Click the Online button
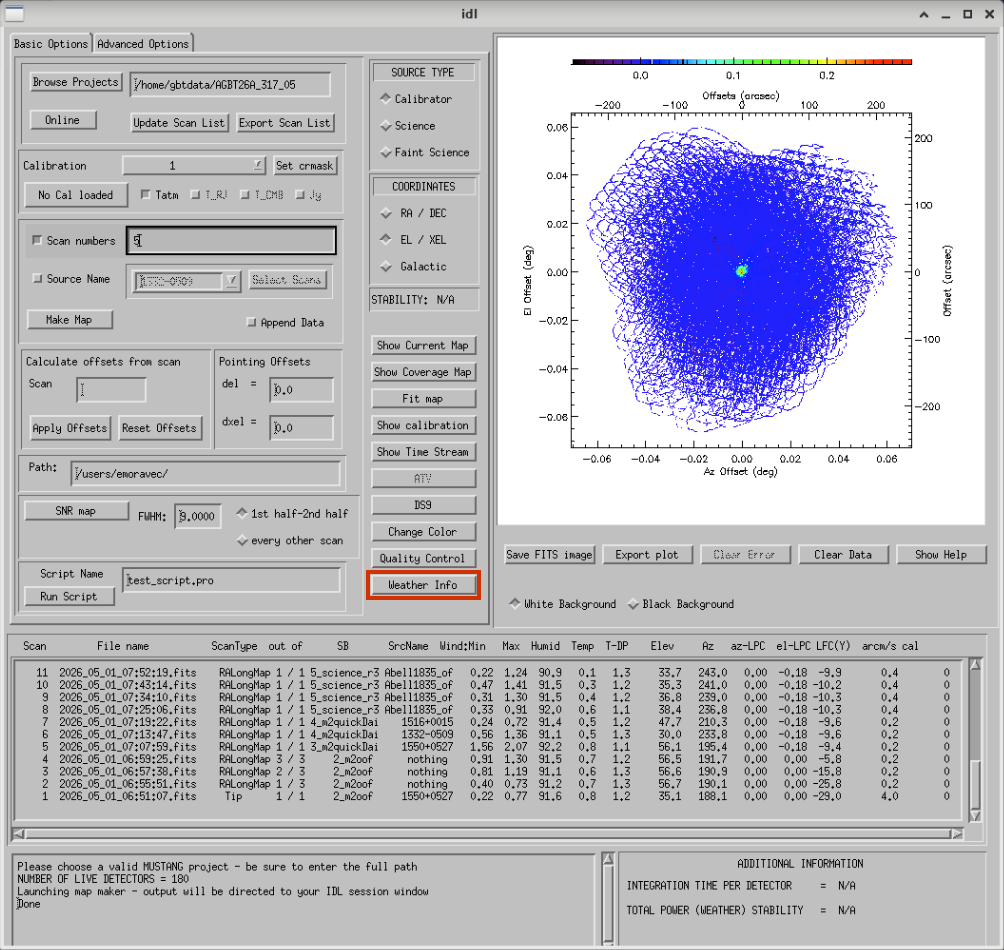This screenshot has width=1004, height=950. pos(63,120)
